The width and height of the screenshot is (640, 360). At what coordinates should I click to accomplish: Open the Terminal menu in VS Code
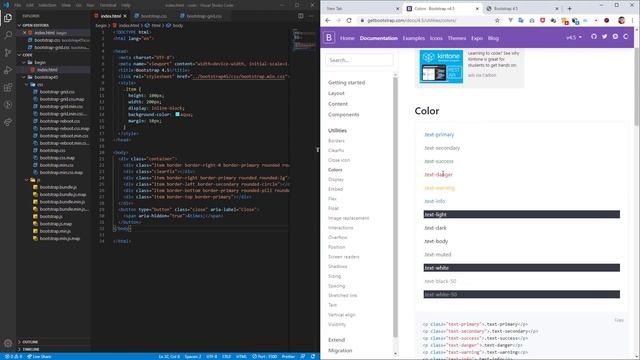coord(108,5)
